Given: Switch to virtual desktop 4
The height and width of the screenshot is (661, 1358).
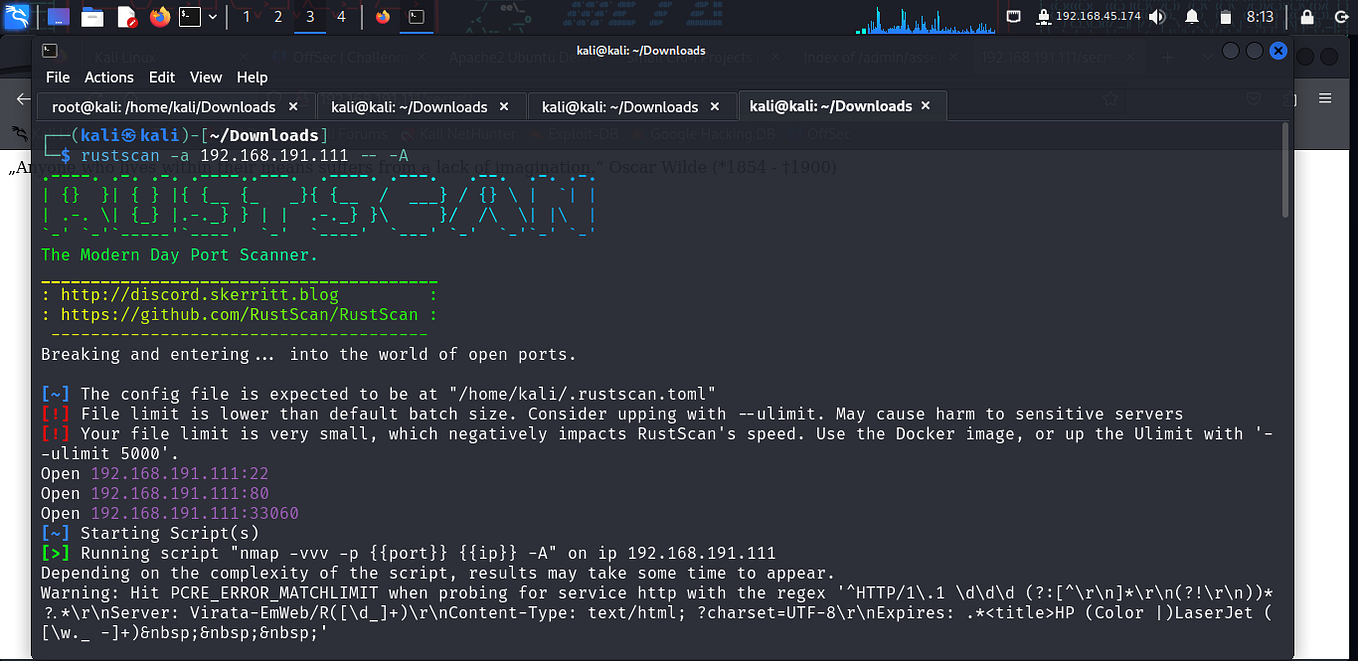Looking at the screenshot, I should click(x=341, y=16).
